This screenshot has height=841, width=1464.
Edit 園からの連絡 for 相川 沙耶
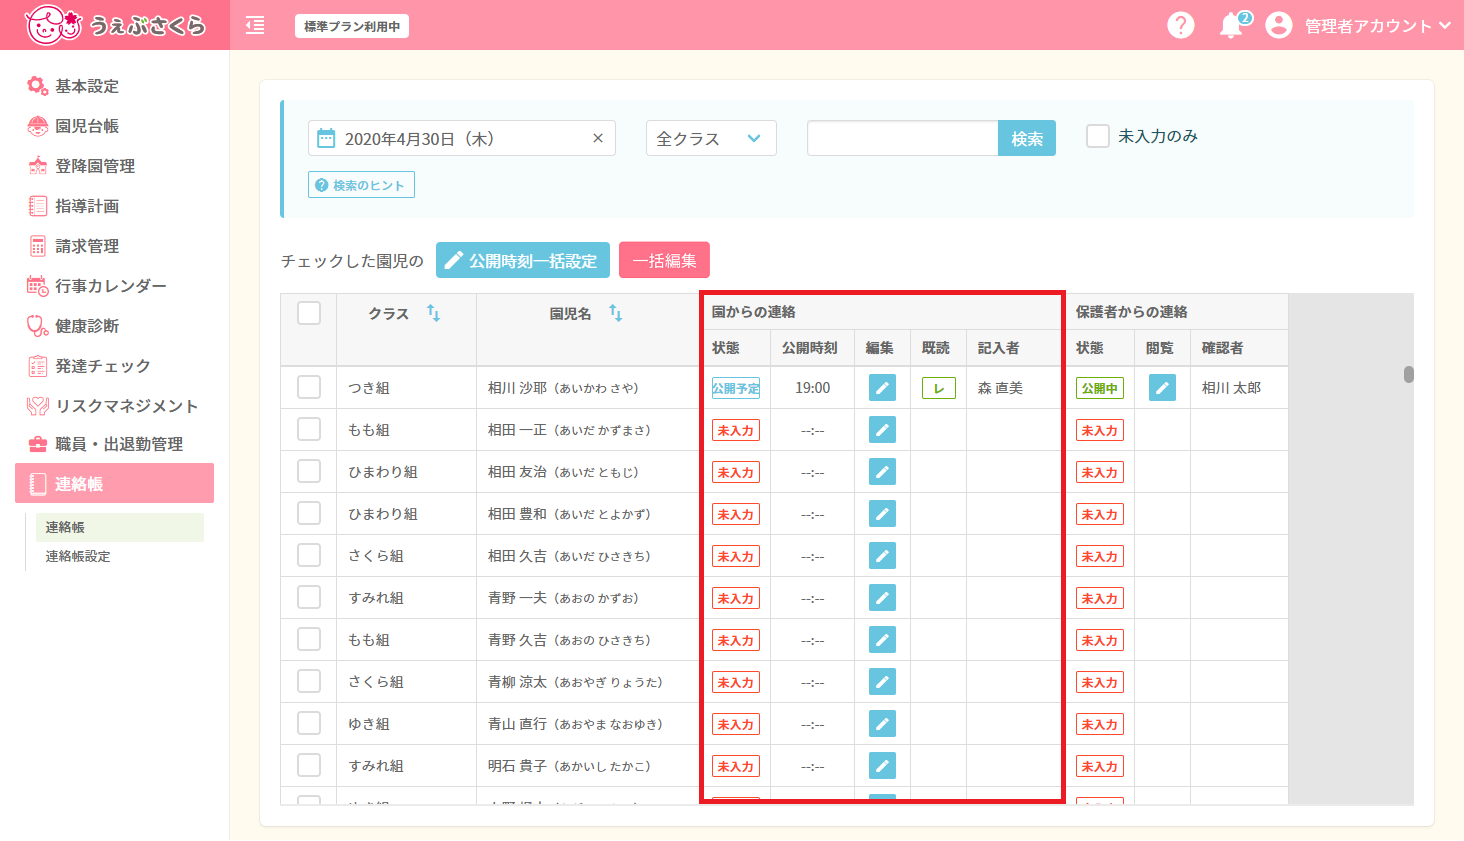point(882,388)
